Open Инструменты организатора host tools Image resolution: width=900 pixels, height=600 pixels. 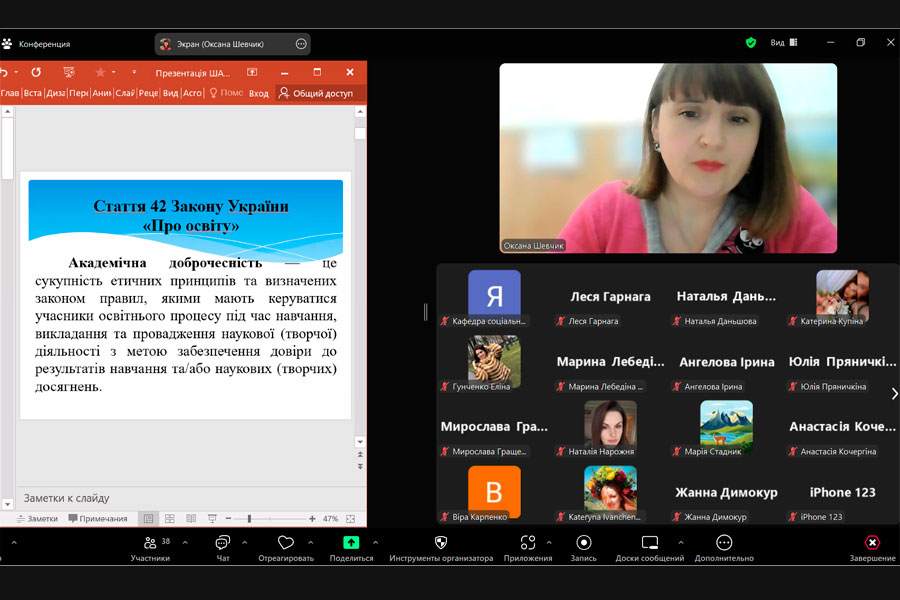[x=441, y=542]
